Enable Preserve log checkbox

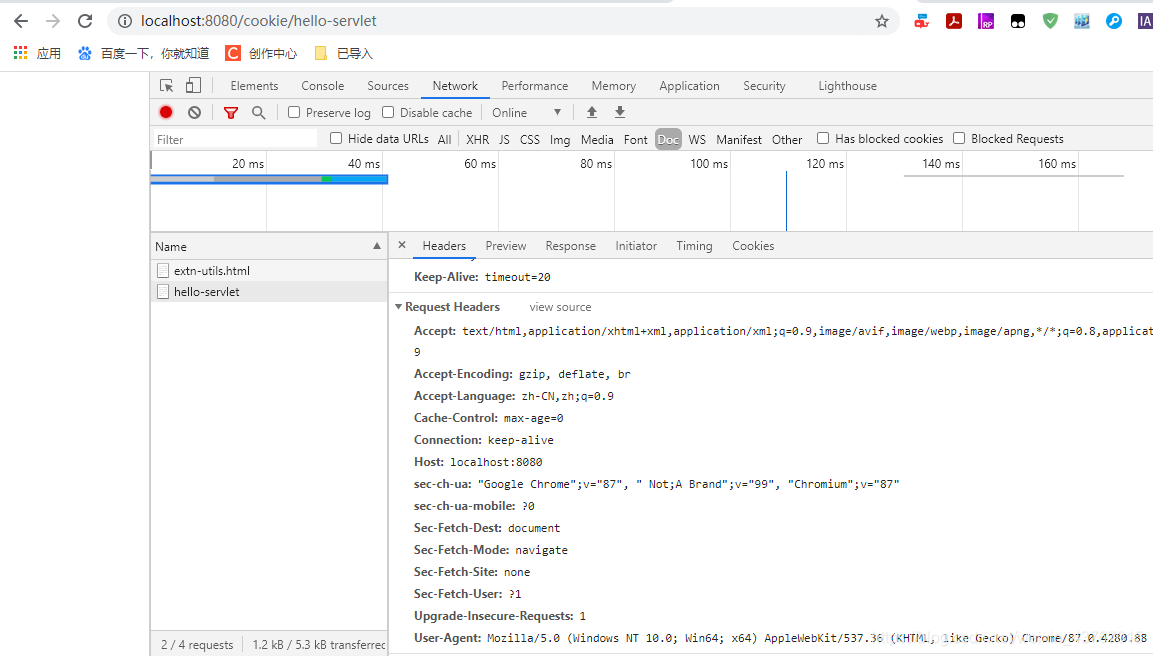294,113
